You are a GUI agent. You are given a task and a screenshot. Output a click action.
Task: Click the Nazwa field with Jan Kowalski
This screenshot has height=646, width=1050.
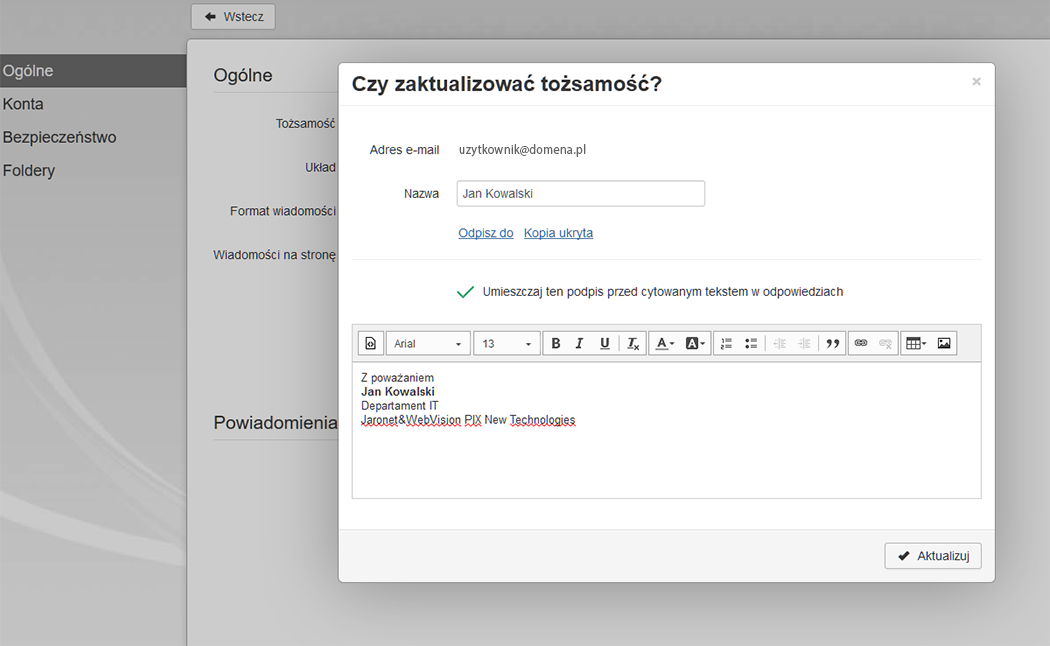pos(580,194)
